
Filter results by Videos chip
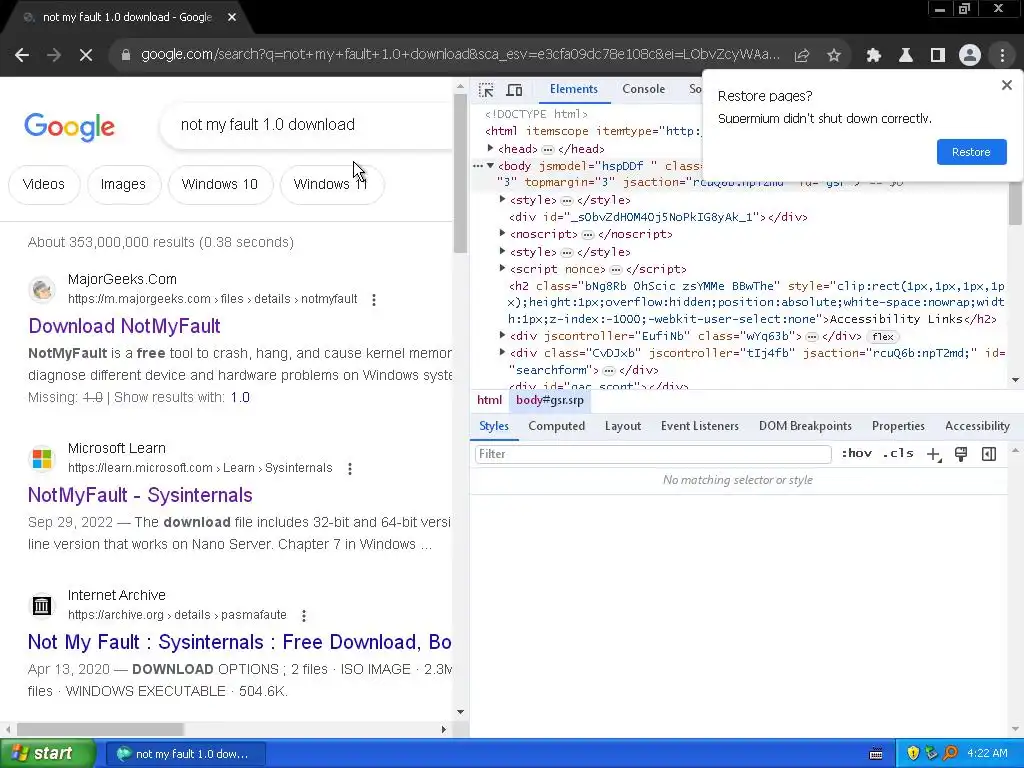(44, 184)
